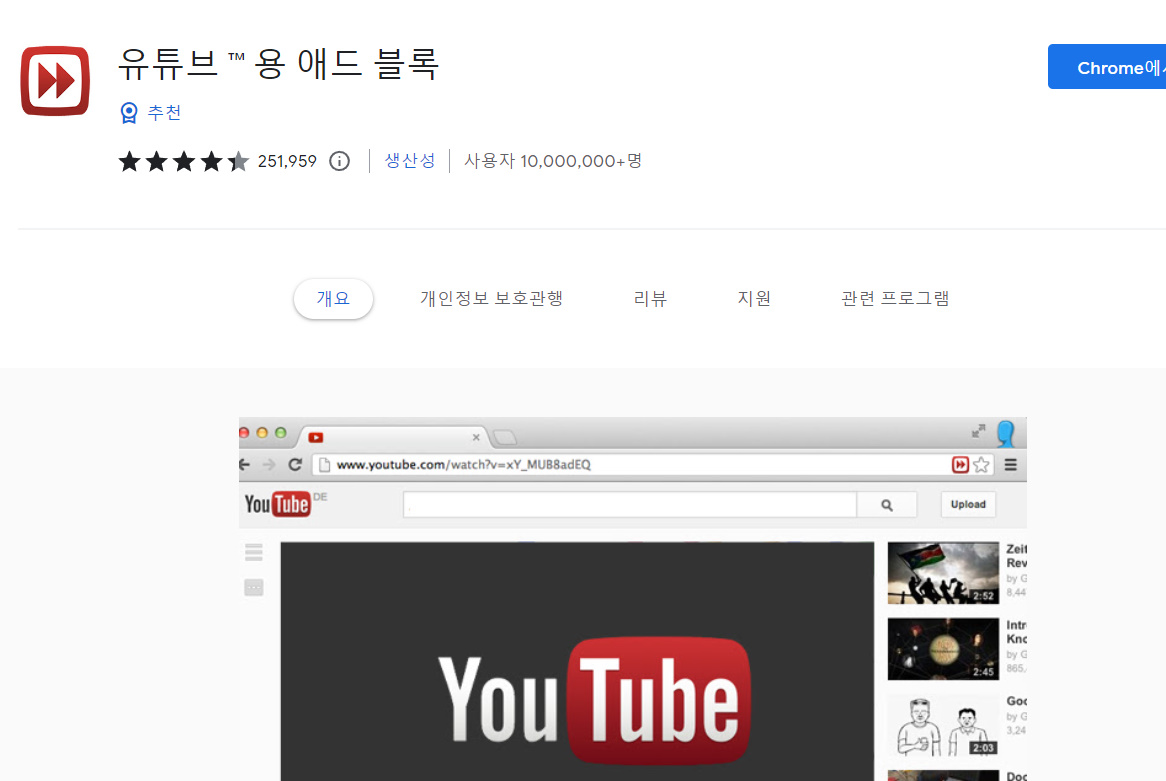Viewport: 1166px width, 781px height.
Task: Click the flag video thumbnail labeled 2:52
Action: (x=943, y=573)
